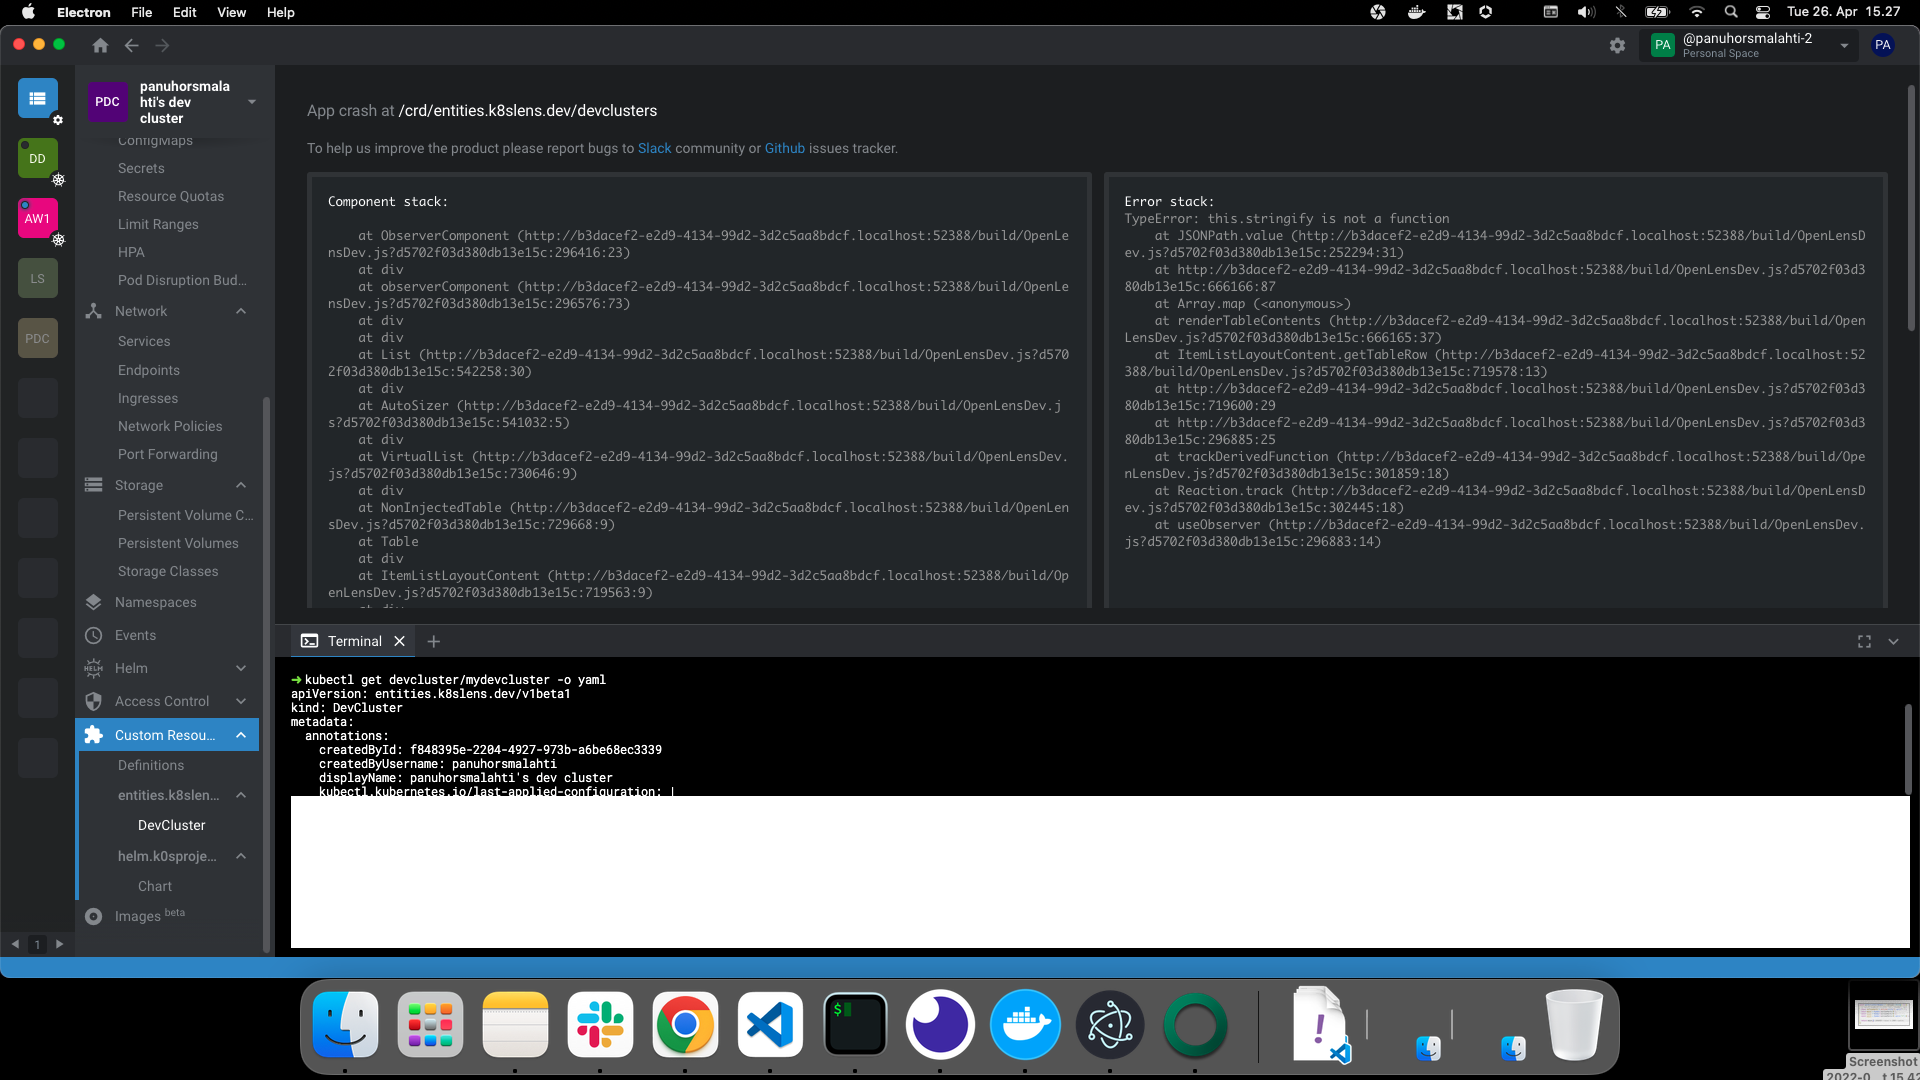Maximize the terminal dock panel
Image resolution: width=1920 pixels, height=1080 pixels.
pos(1864,641)
